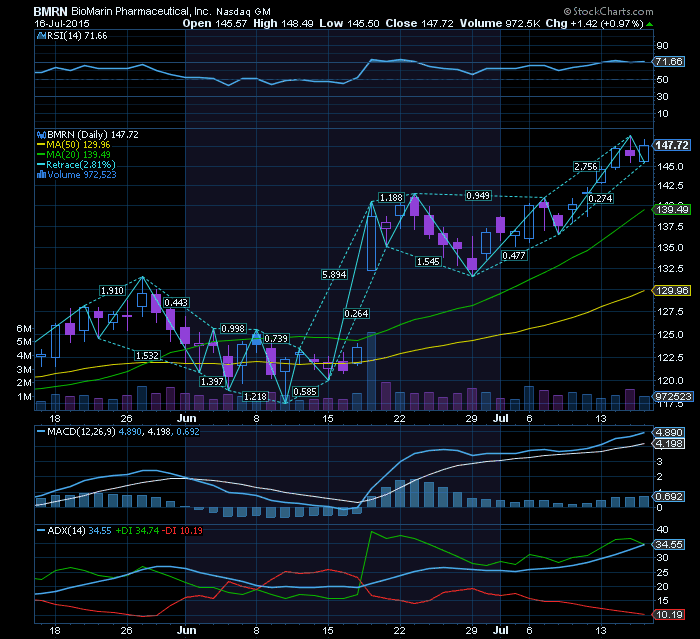Click the 71.66 RSI value tag on the right axis
This screenshot has width=700, height=639.
(x=669, y=62)
